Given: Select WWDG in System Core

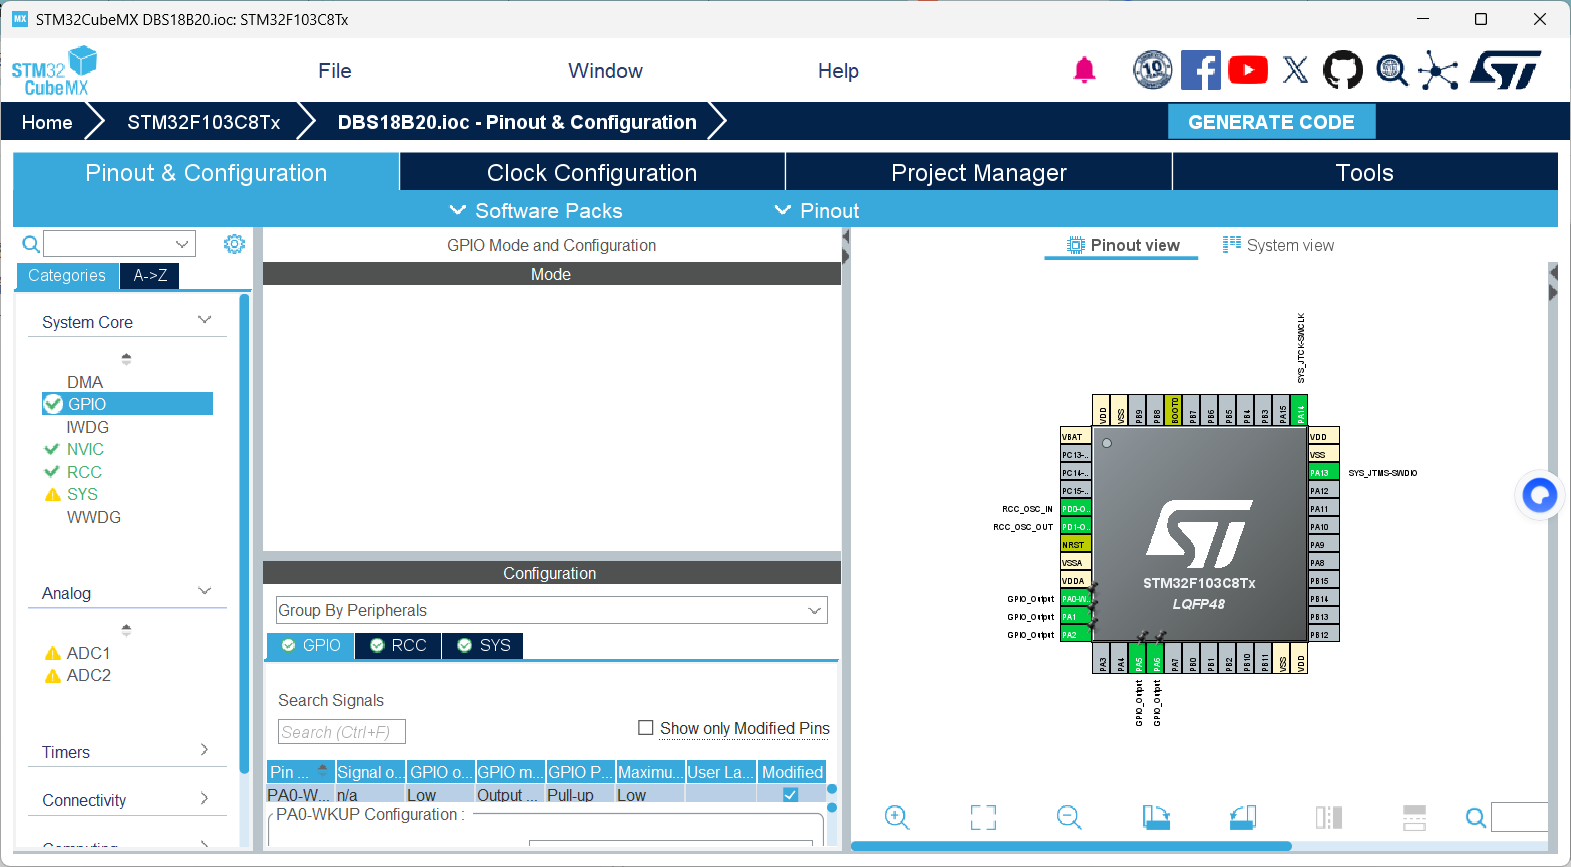Looking at the screenshot, I should tap(93, 517).
